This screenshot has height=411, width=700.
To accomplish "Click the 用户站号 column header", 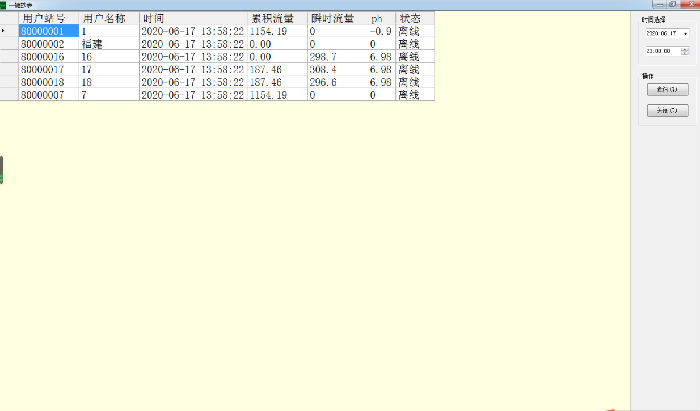I will click(x=48, y=19).
